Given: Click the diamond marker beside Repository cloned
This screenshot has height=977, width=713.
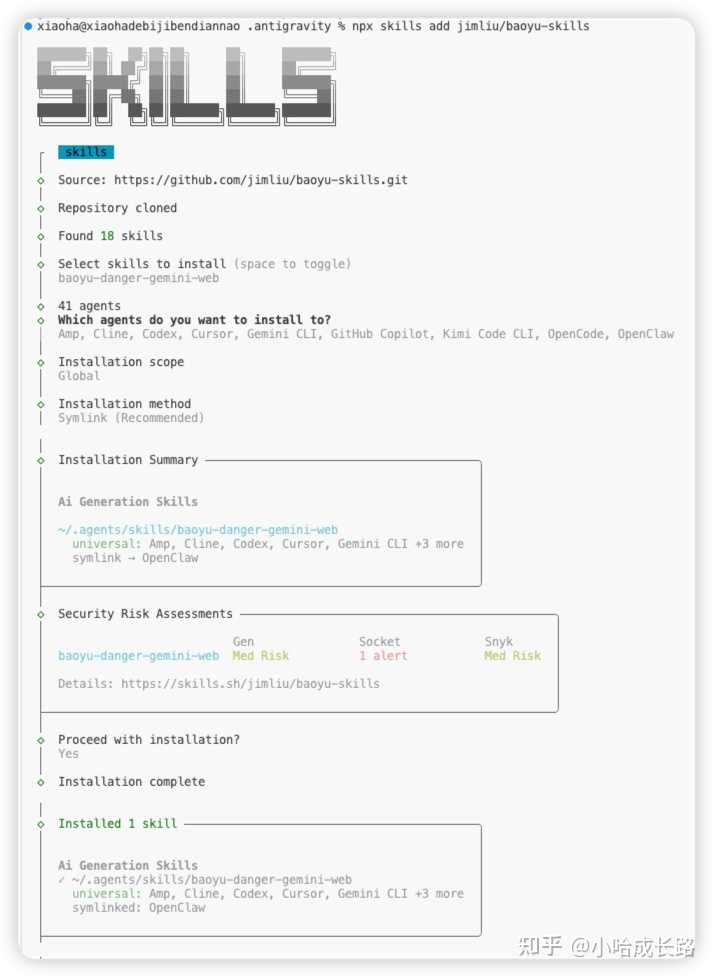Looking at the screenshot, I should [41, 208].
